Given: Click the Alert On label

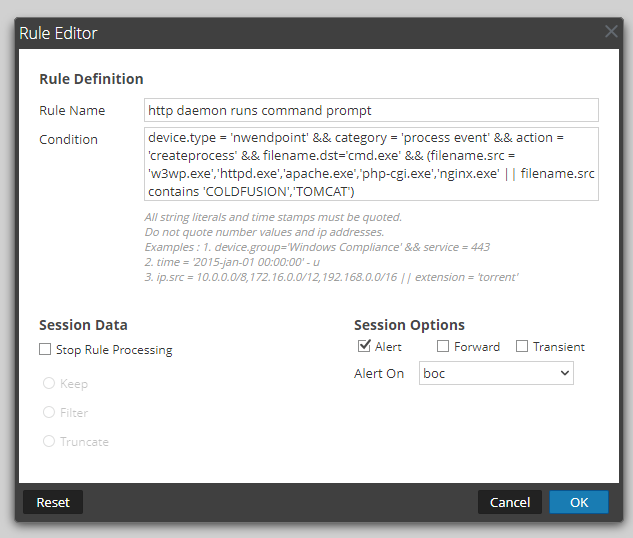Looking at the screenshot, I should click(x=379, y=373).
